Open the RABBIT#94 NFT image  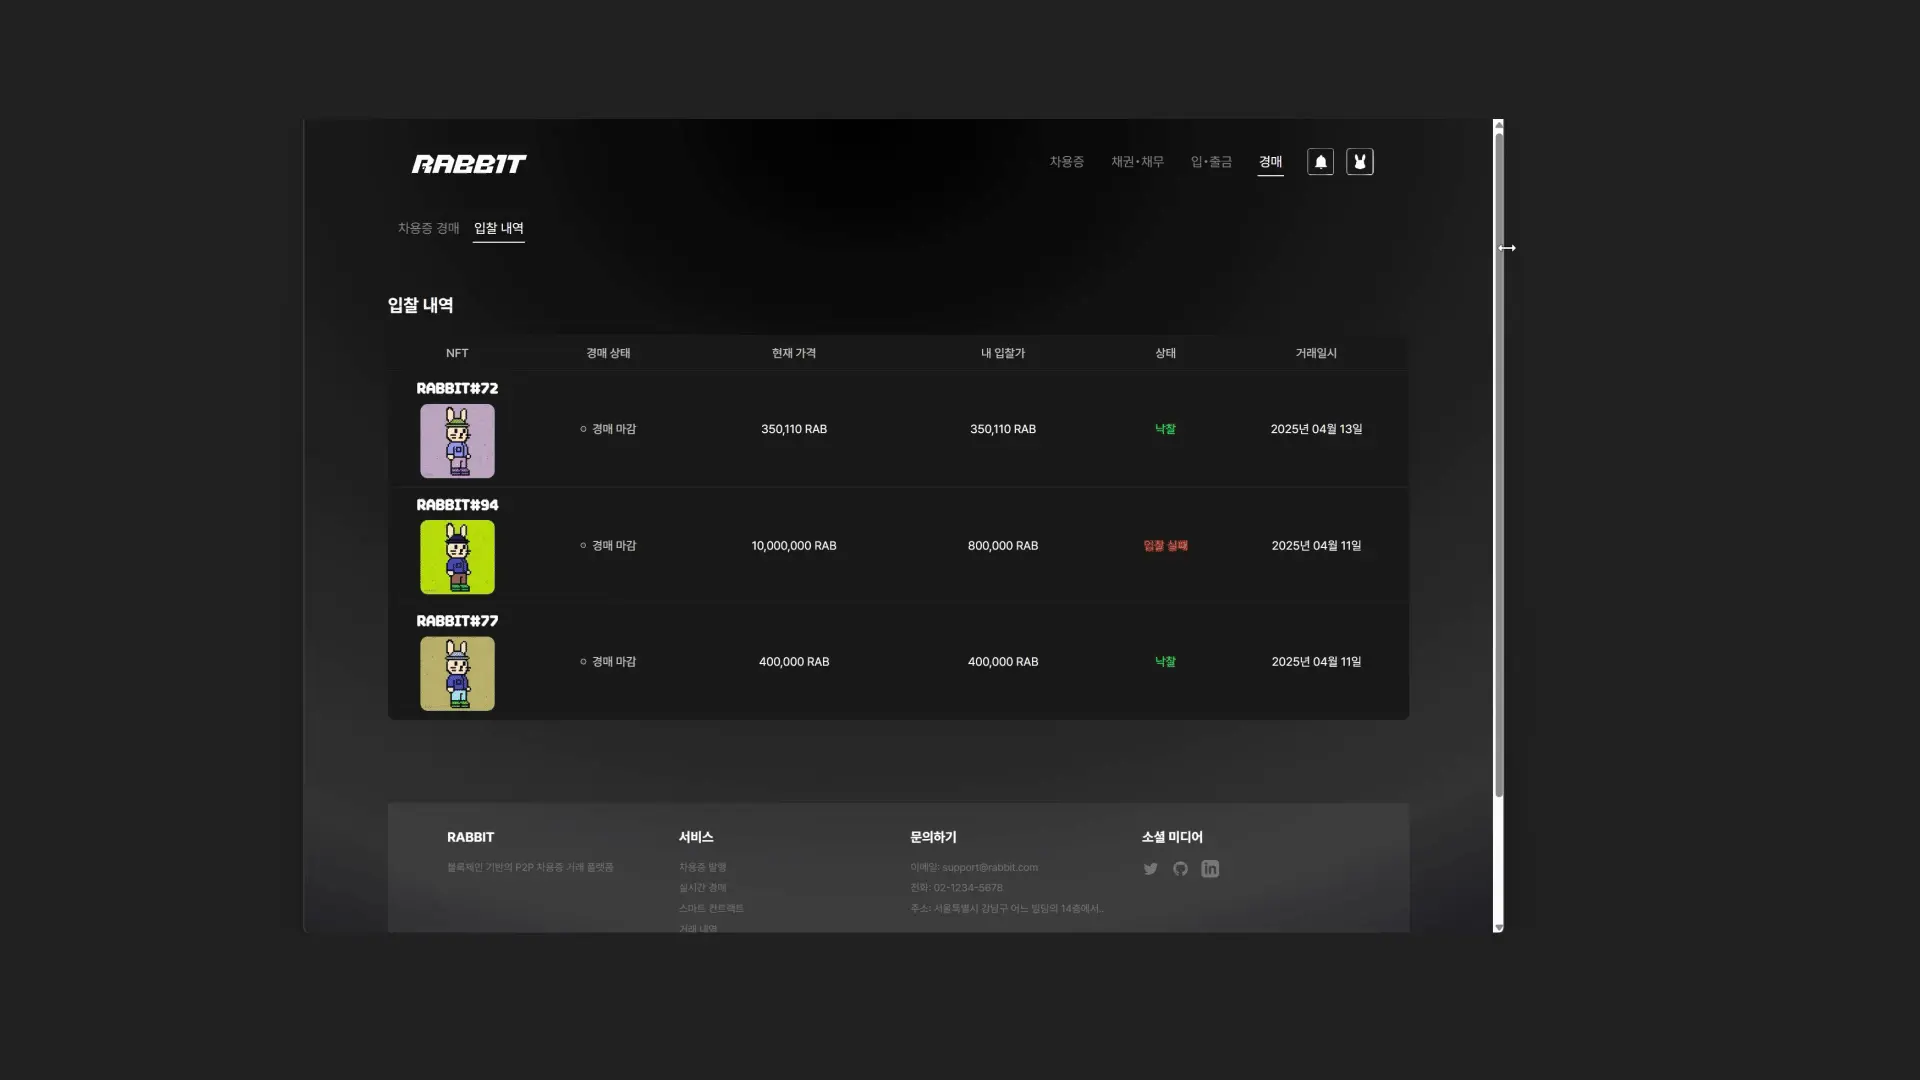pos(457,557)
